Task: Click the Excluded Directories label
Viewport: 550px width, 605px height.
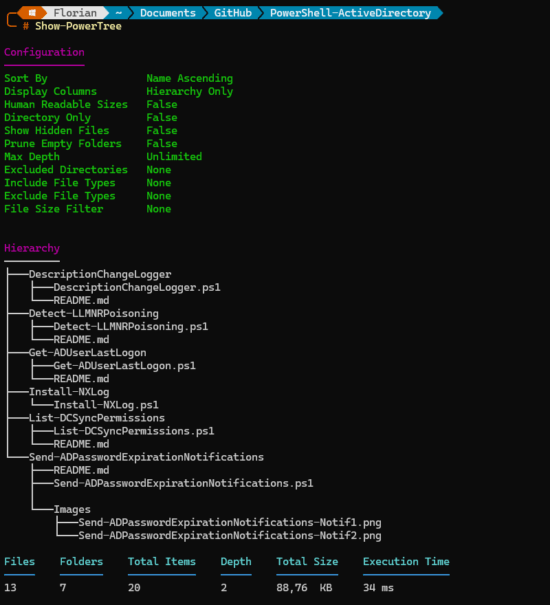Action: [66, 170]
